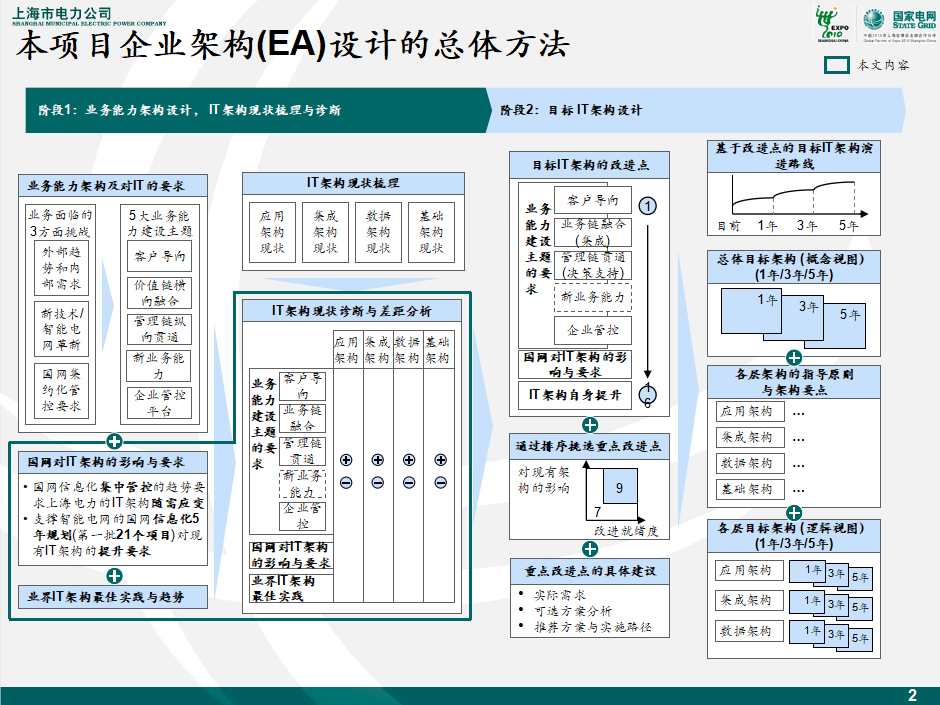Select 基础架构 box under 指导原则与架构要点
Screen dimensions: 940x705
(x=750, y=489)
